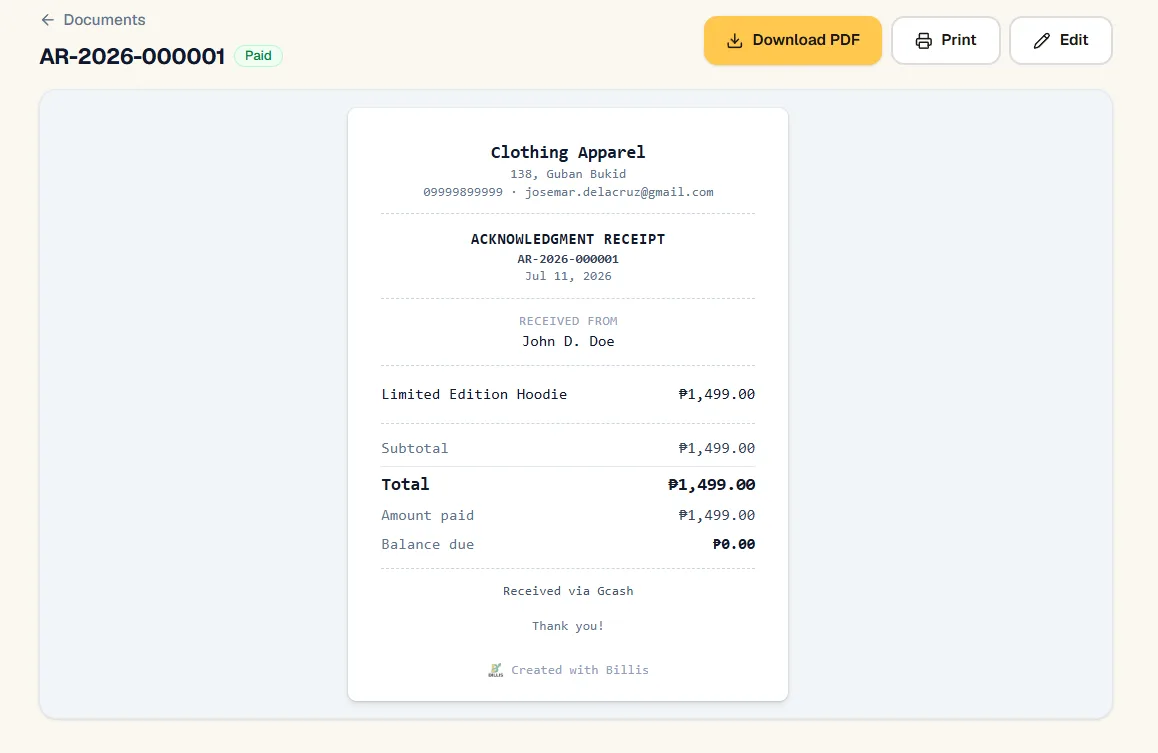The image size is (1158, 753).
Task: Click the josemar.delacruz@gmail.com email text
Action: point(619,192)
